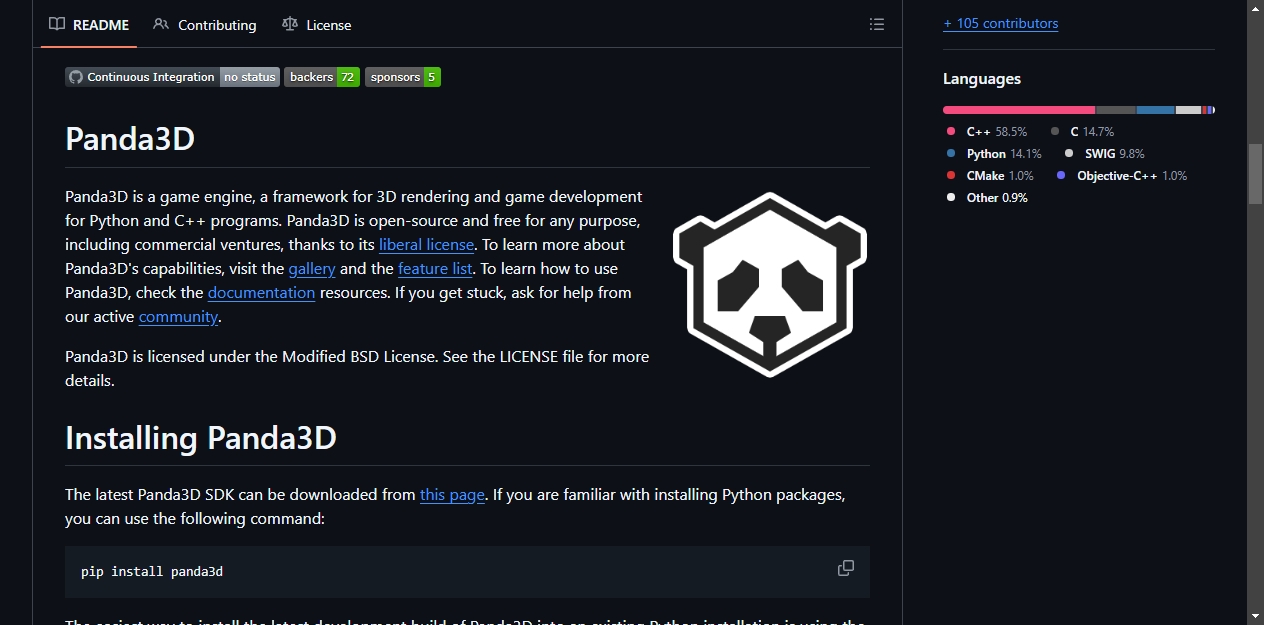Click the Installing Panda3D heading
This screenshot has width=1264, height=625.
click(x=201, y=437)
